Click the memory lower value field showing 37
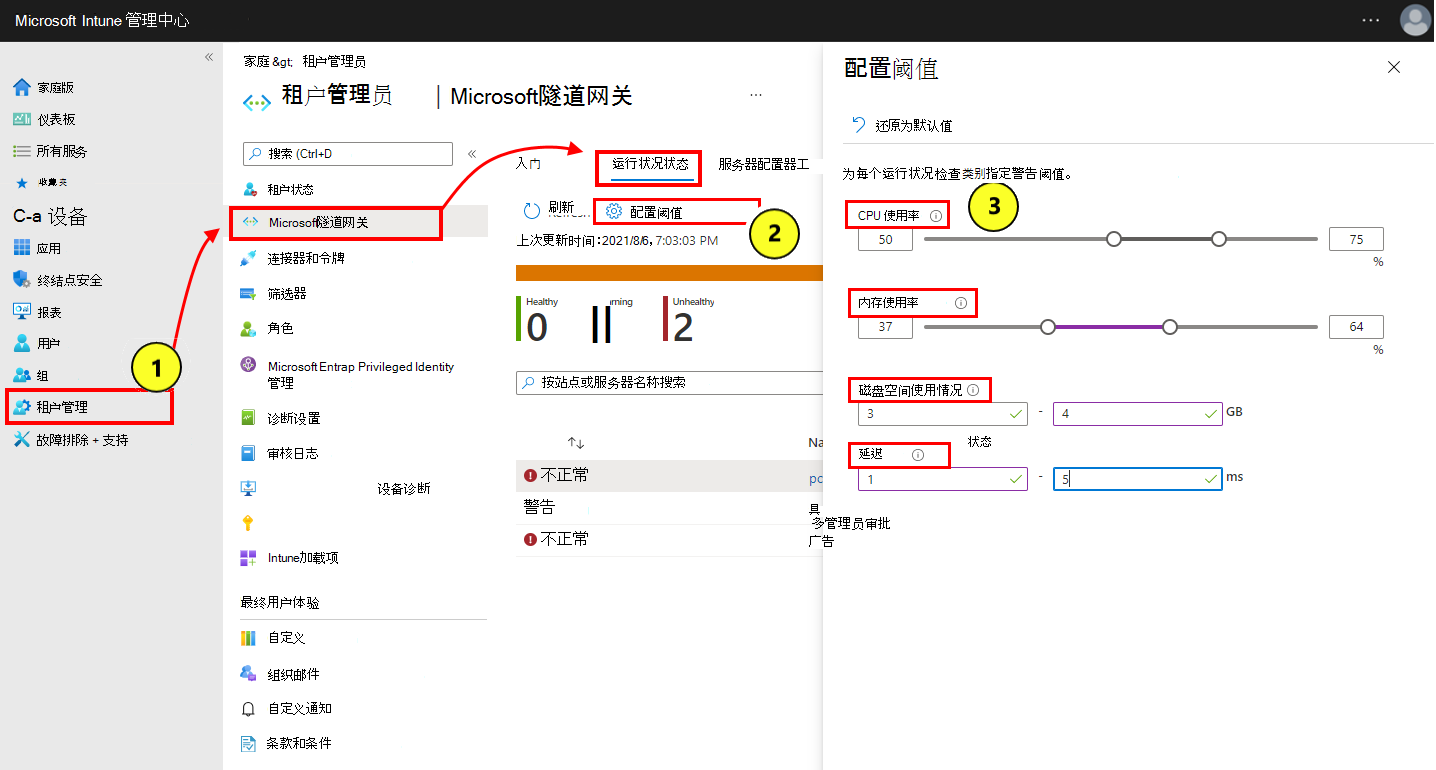1436x770 pixels. [885, 326]
